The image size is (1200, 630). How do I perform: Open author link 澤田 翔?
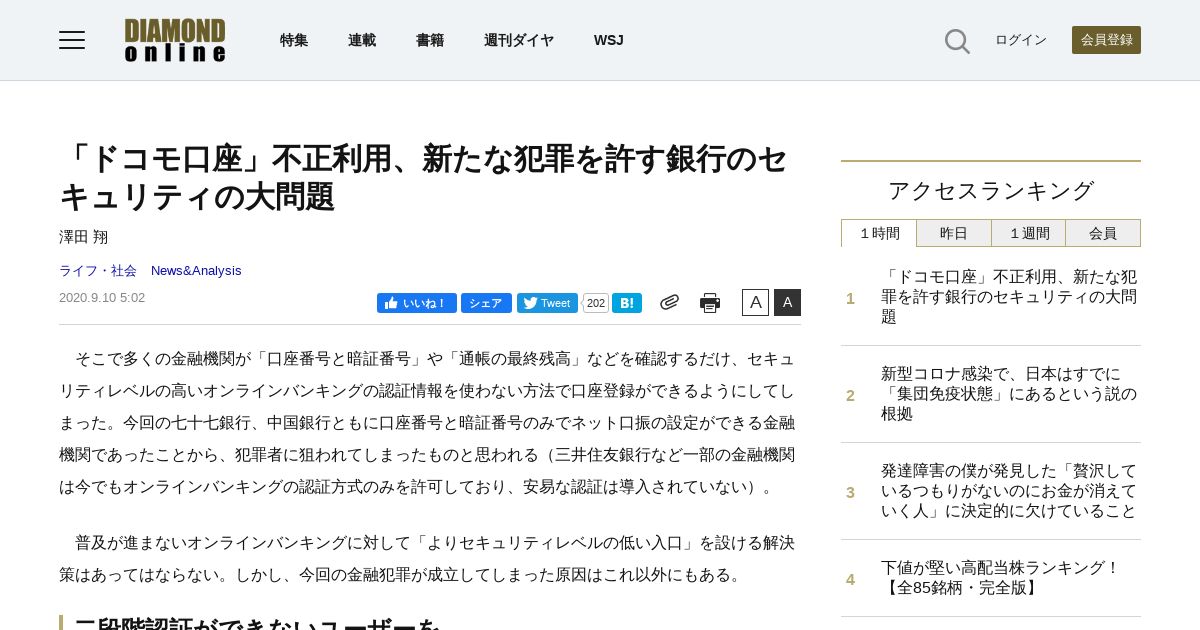[x=83, y=237]
